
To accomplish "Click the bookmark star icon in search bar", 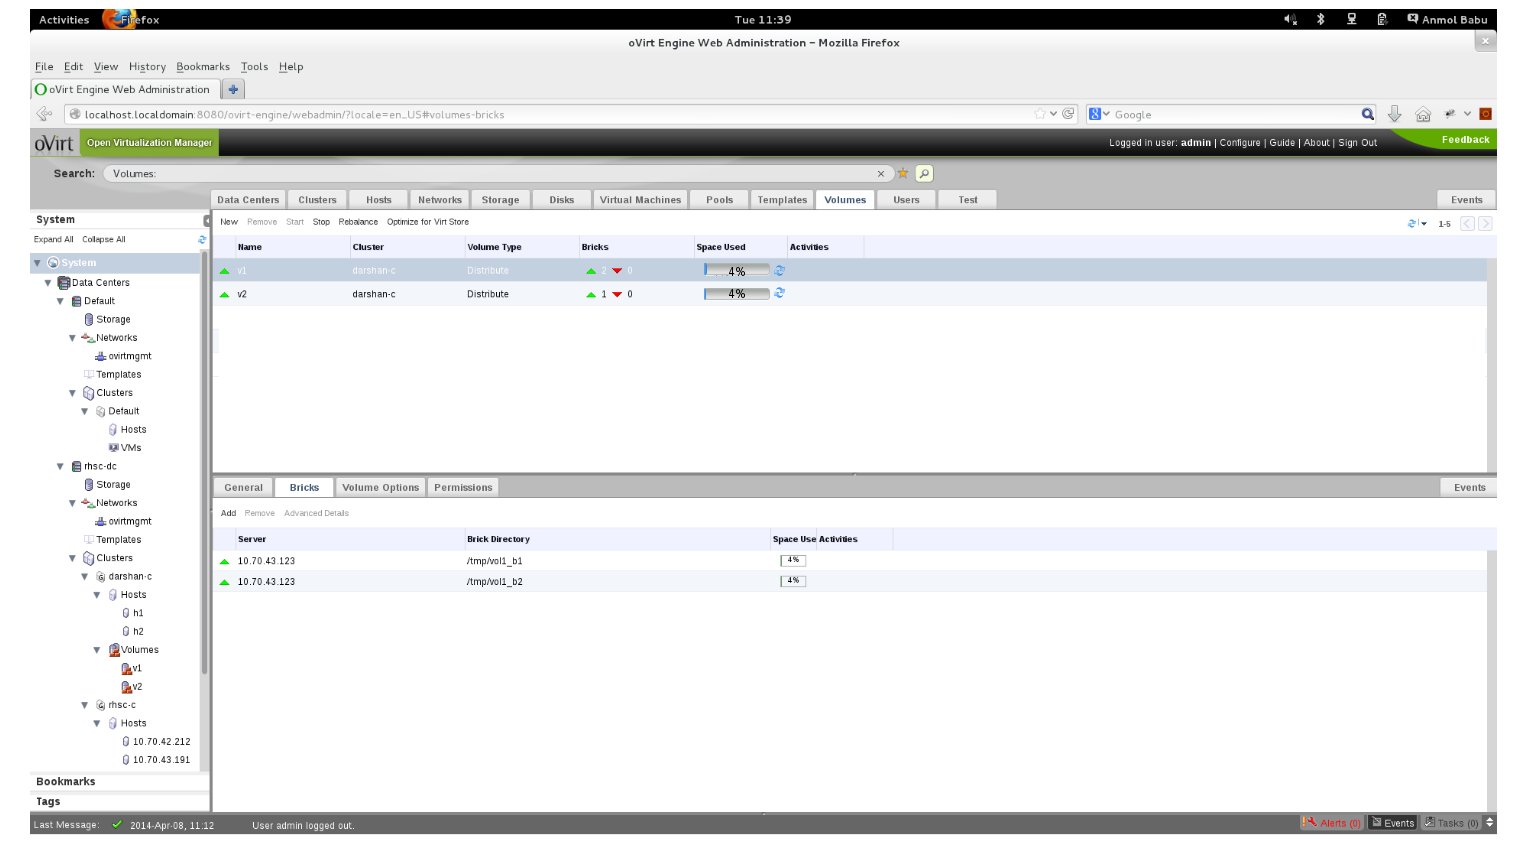I will tap(903, 174).
